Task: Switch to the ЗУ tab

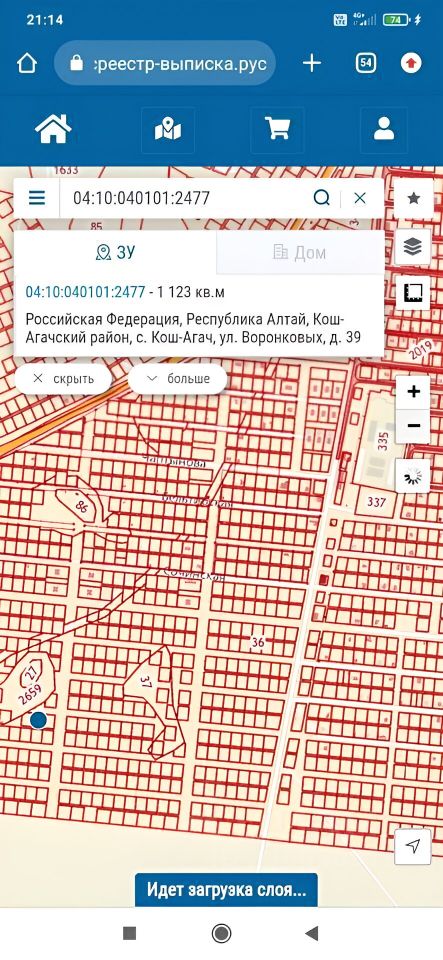Action: (x=115, y=252)
